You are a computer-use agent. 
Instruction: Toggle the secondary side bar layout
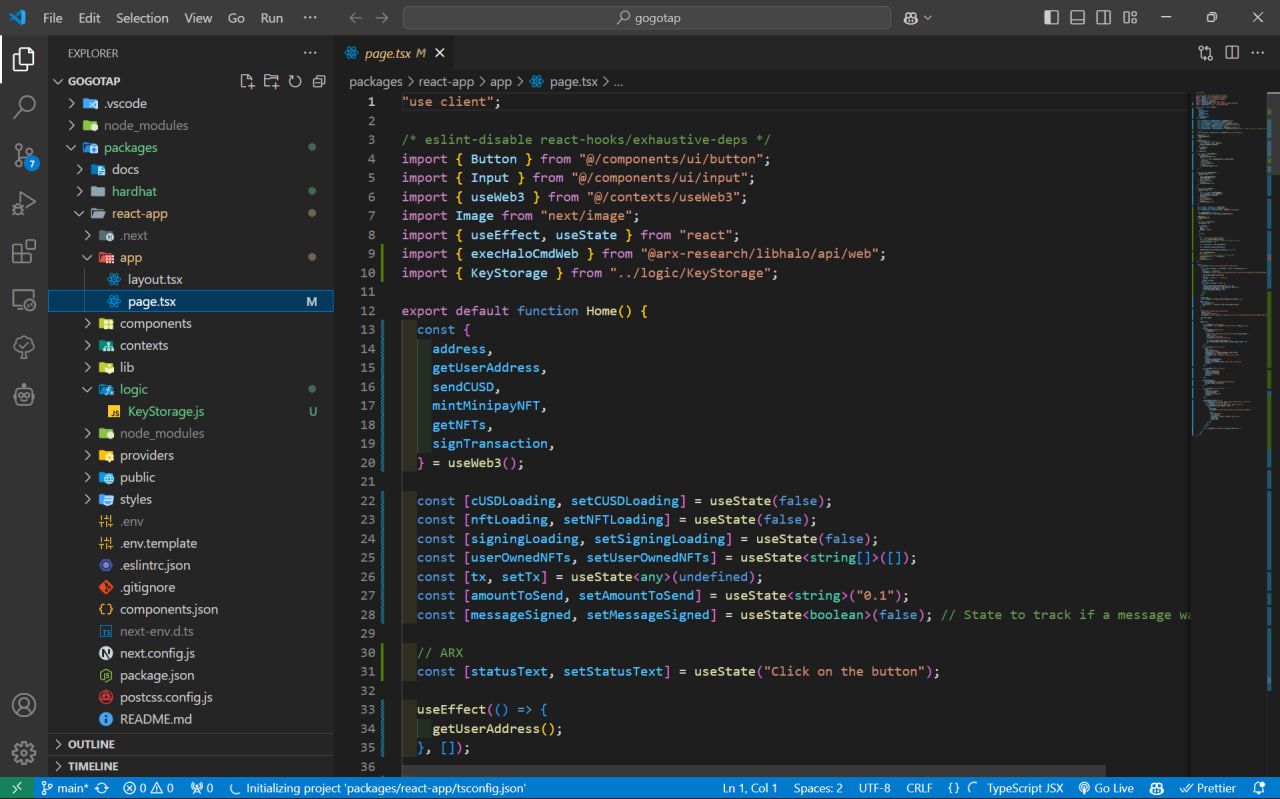pyautogui.click(x=1103, y=18)
